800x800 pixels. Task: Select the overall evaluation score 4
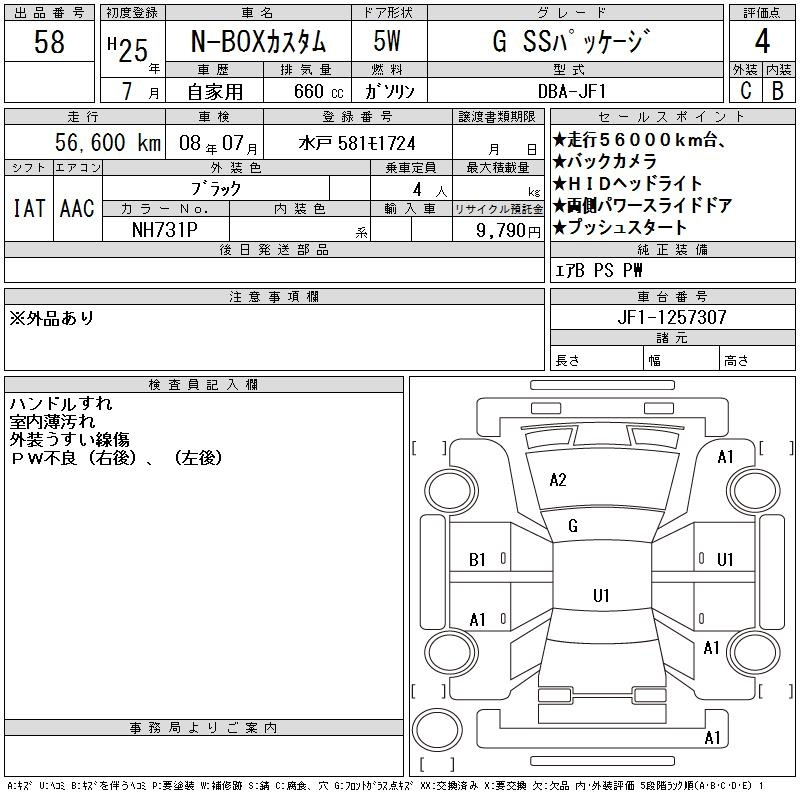[x=762, y=41]
